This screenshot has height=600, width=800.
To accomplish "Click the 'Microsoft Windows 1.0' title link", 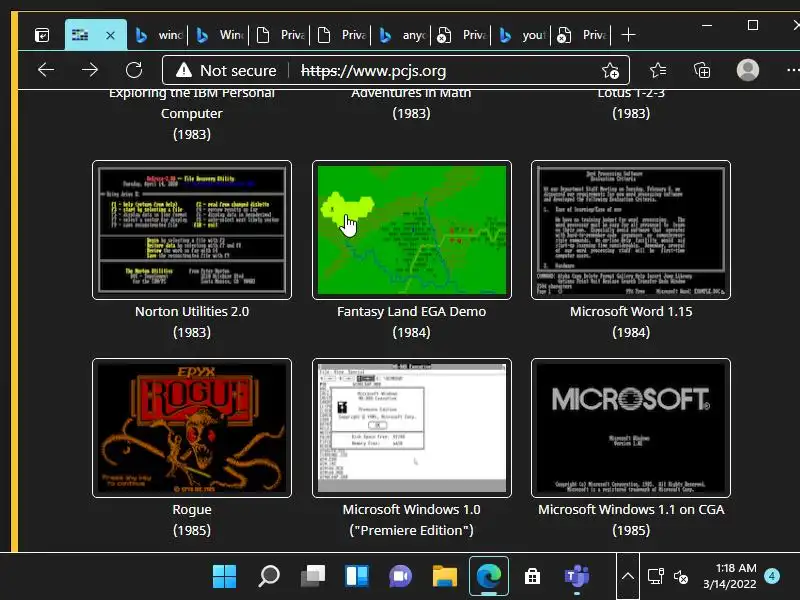I will click(x=412, y=509).
